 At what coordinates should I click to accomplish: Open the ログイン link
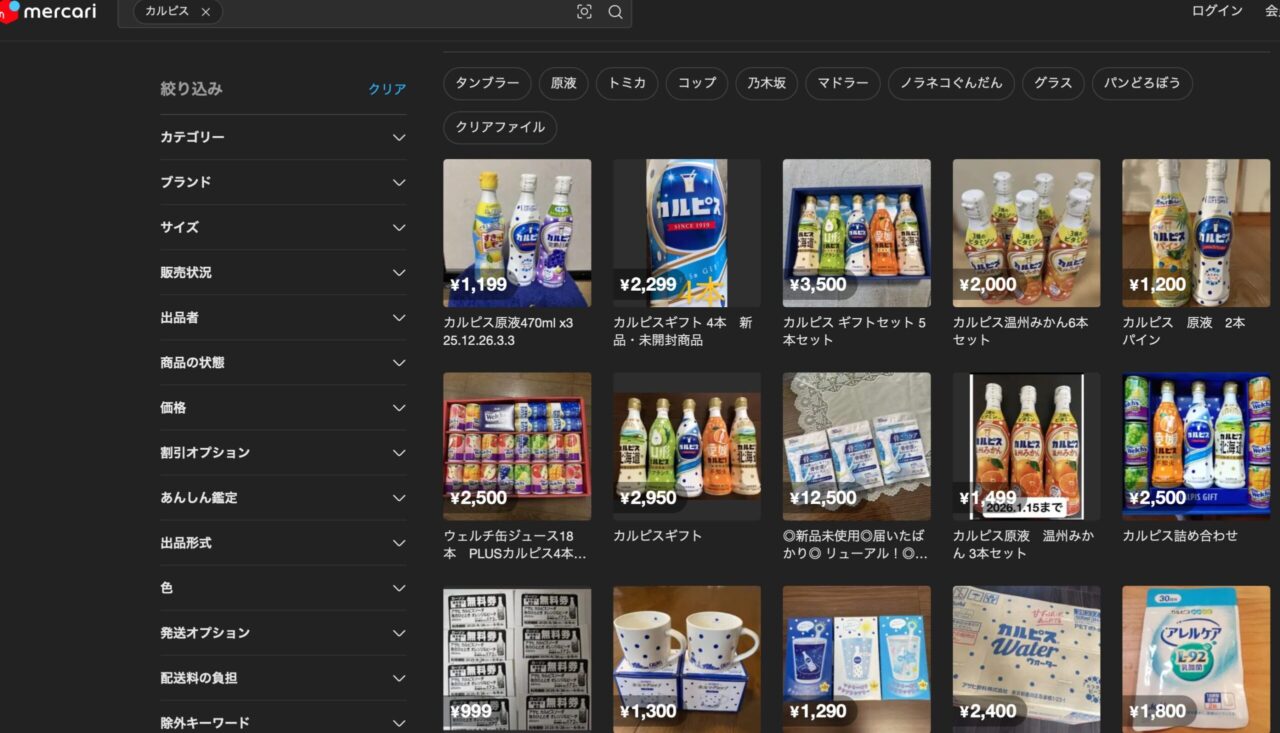1217,11
